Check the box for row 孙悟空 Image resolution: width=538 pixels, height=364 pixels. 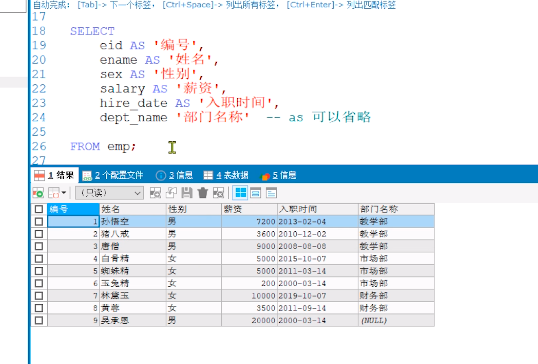tap(39, 222)
